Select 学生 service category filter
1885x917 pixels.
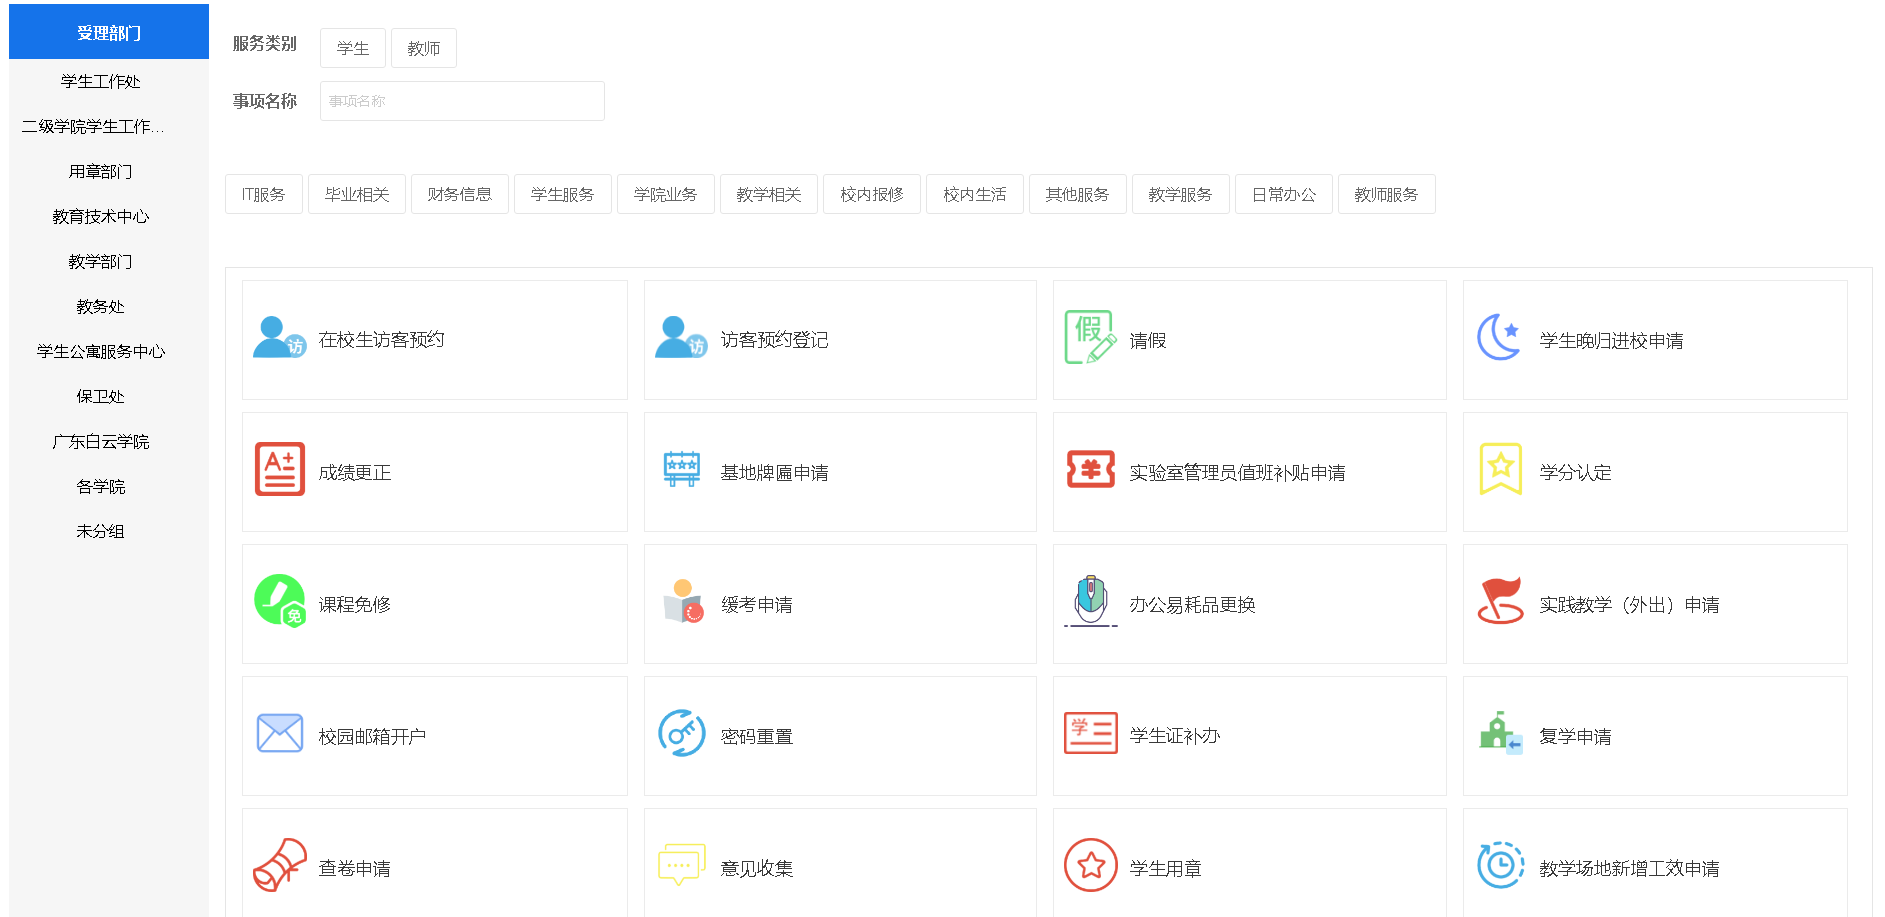(352, 48)
